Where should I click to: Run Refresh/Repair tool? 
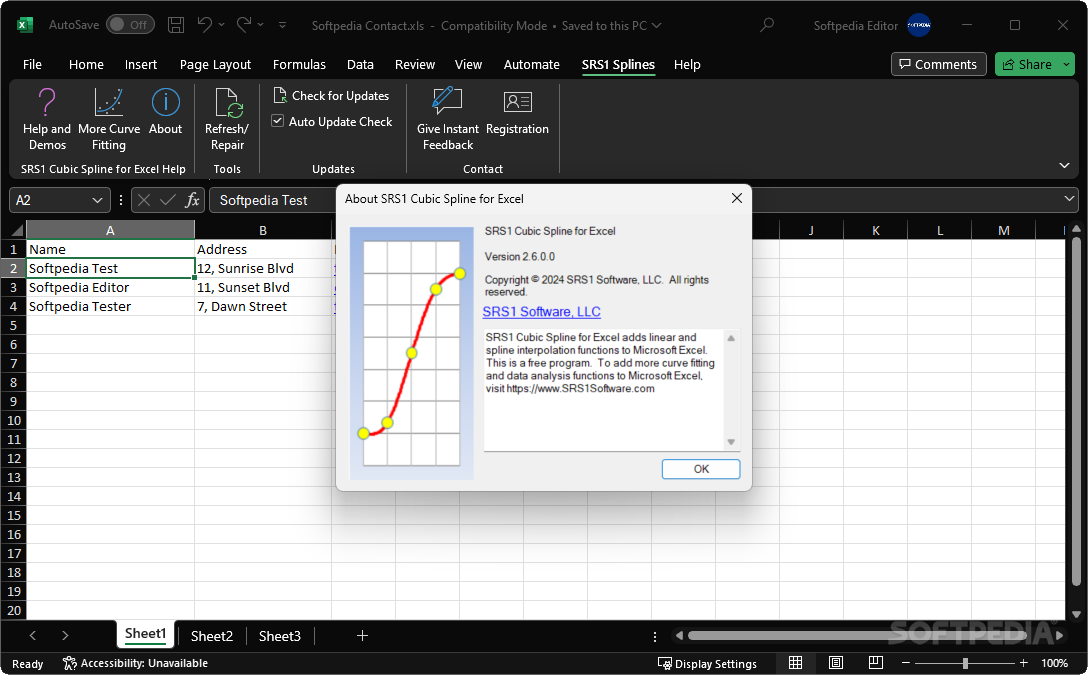point(227,119)
